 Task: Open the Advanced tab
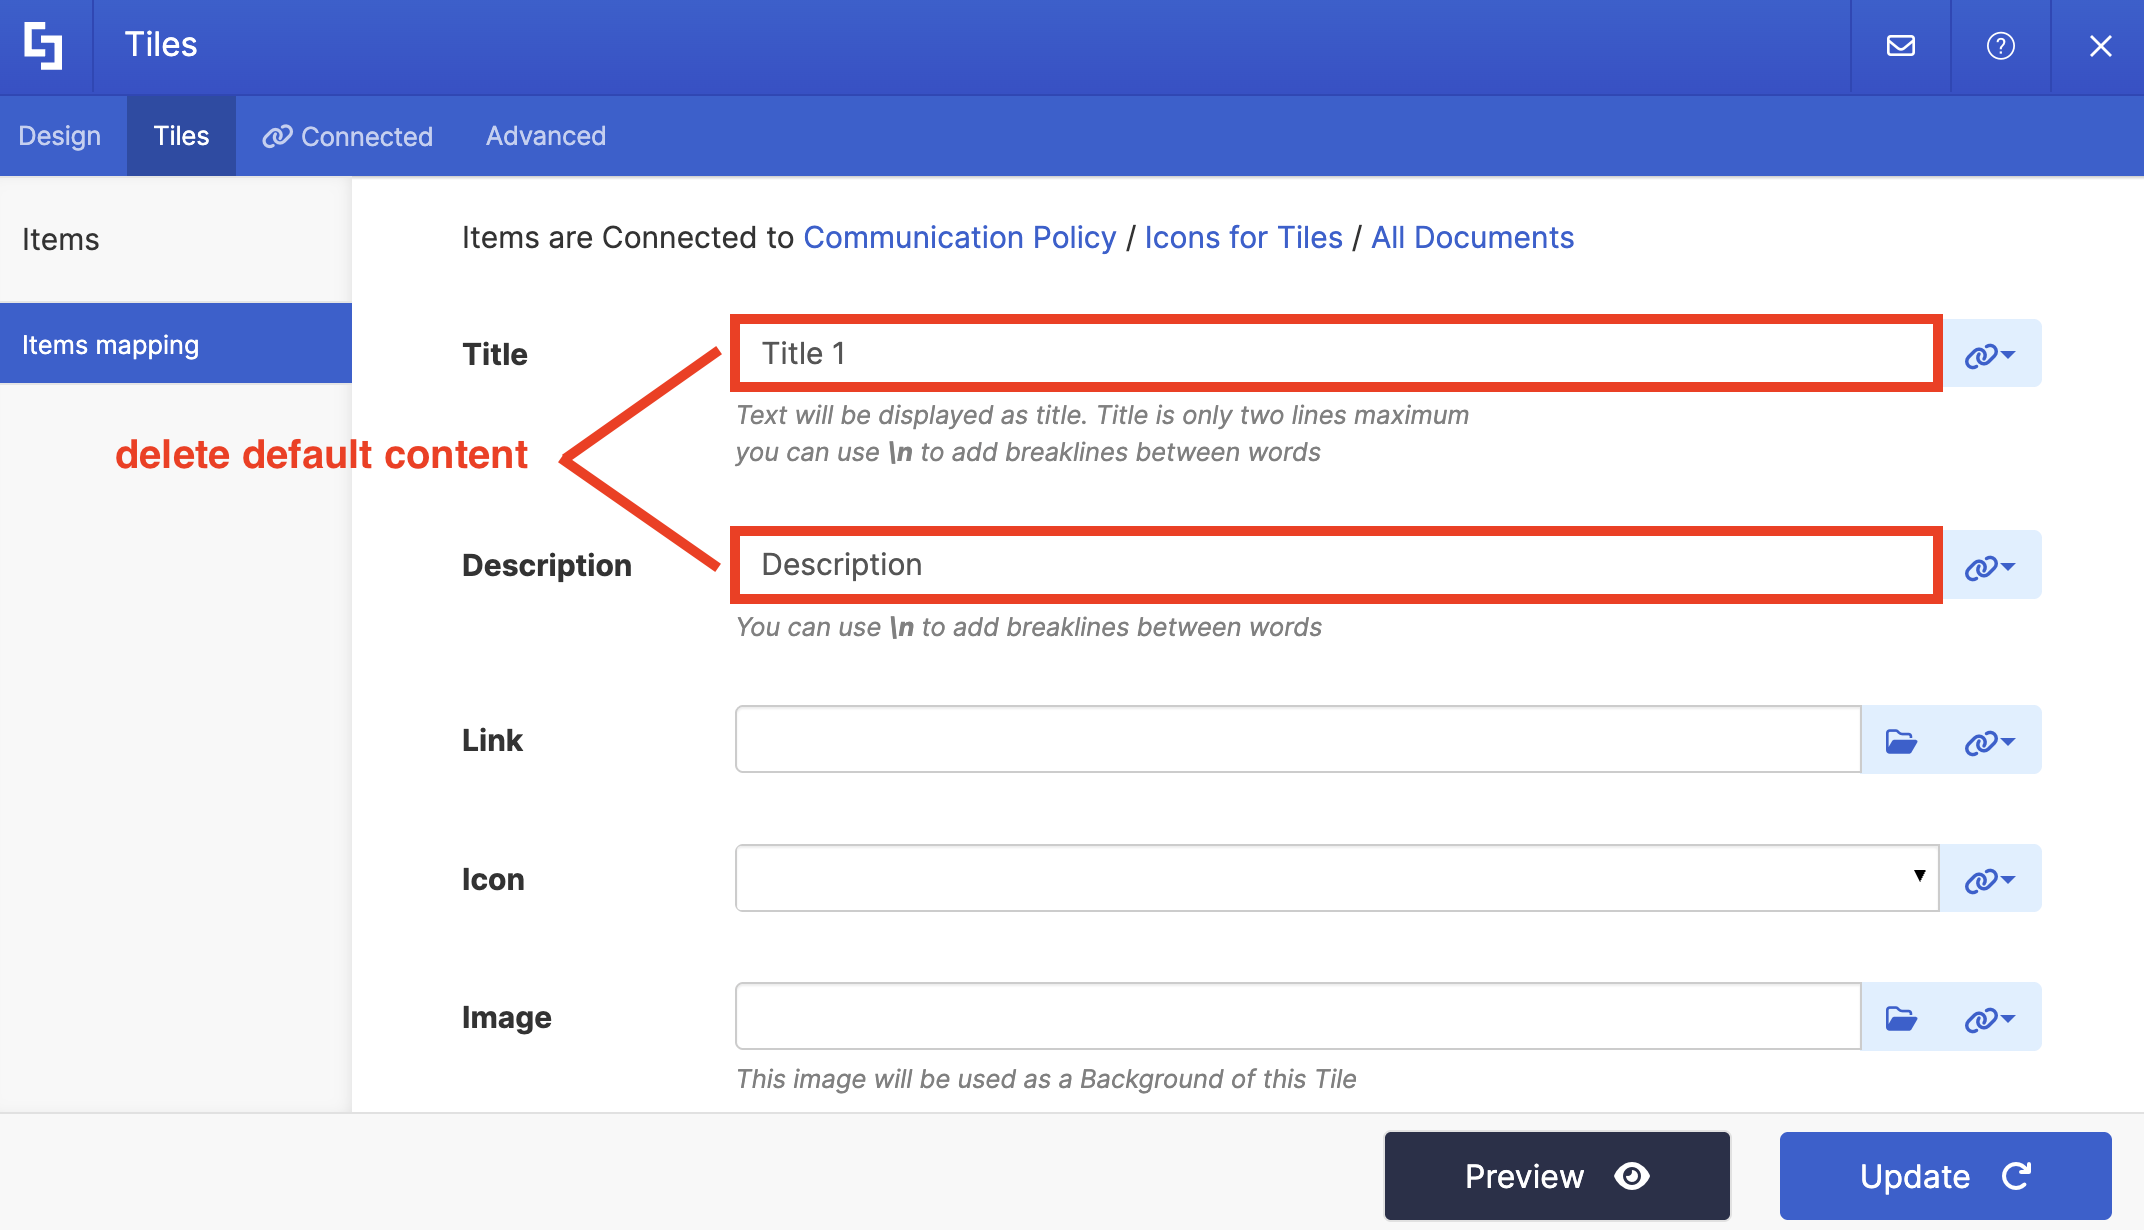[x=545, y=135]
